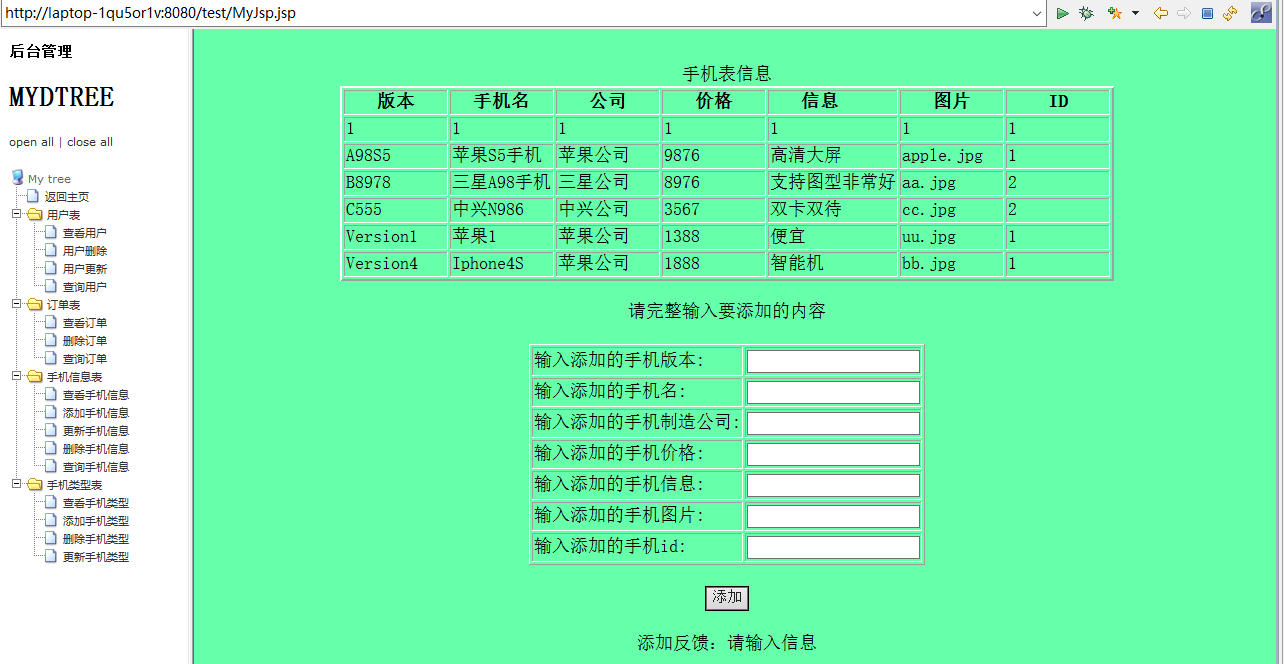This screenshot has height=664, width=1284.
Task: Click the page icon beside 查看用户
Action: pyautogui.click(x=51, y=232)
